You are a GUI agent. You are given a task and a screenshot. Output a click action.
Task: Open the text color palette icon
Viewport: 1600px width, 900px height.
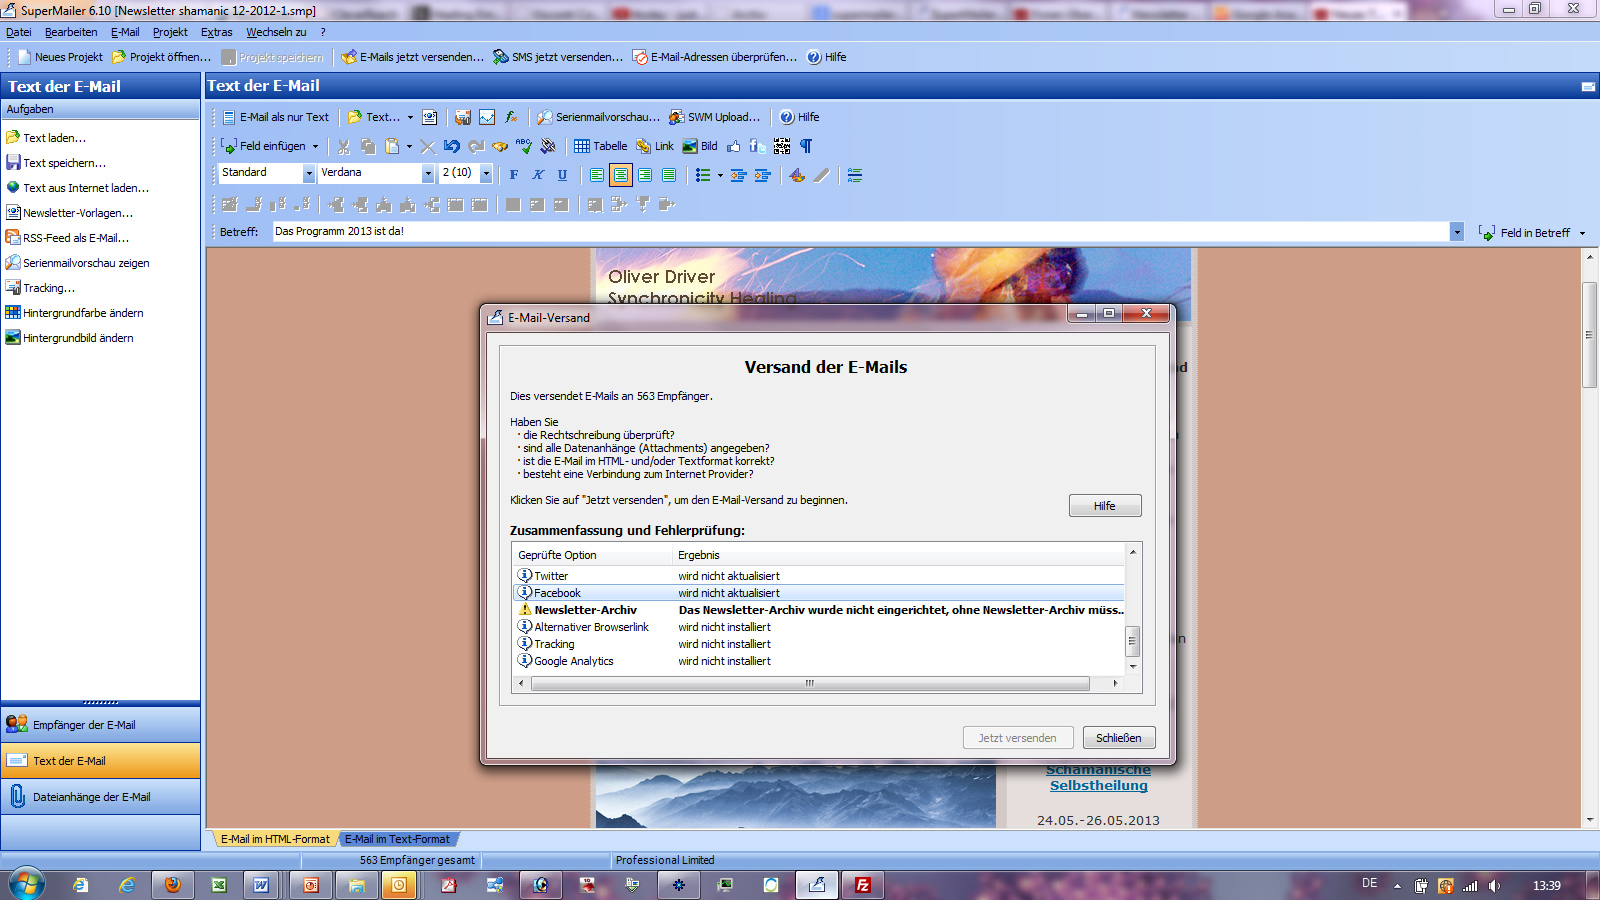point(797,175)
